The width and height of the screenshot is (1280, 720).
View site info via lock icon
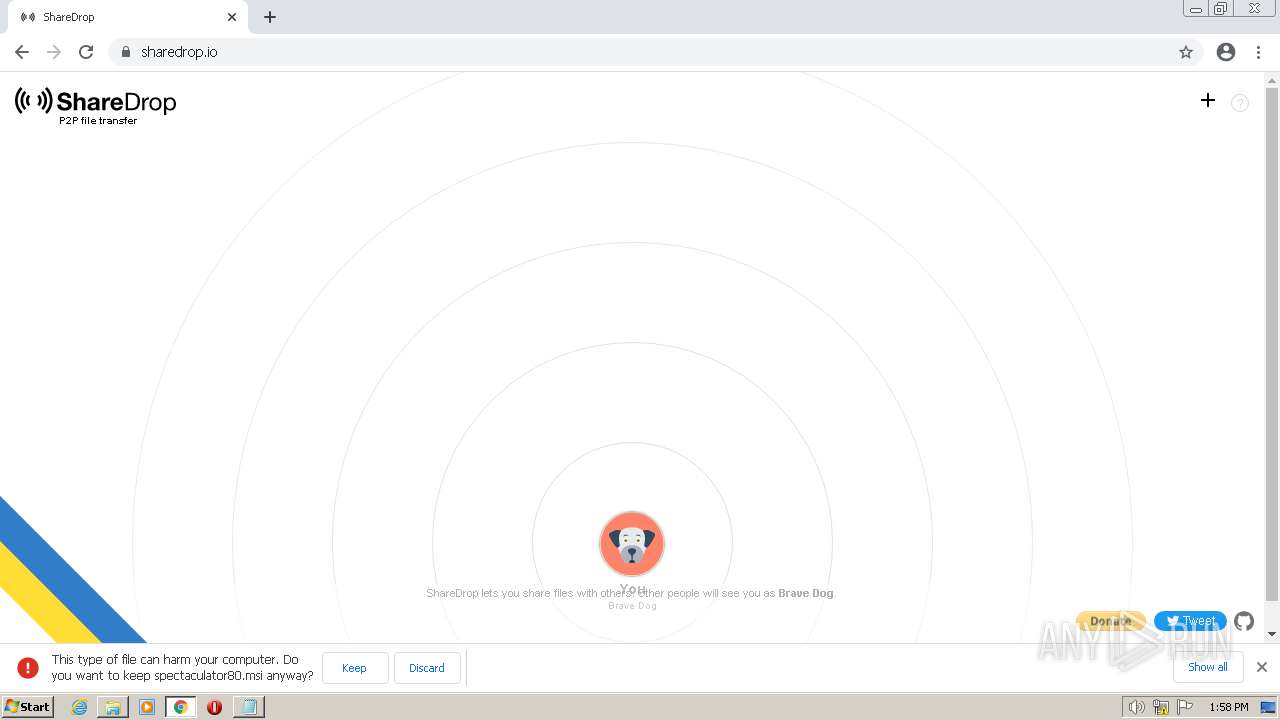coord(125,52)
